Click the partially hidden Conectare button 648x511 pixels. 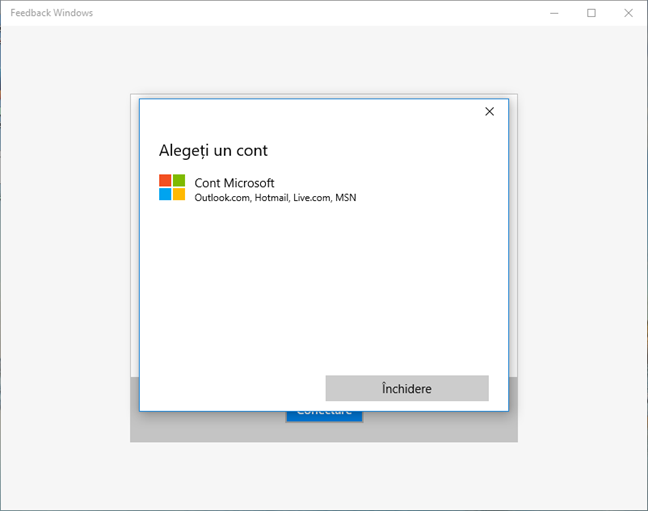[324, 416]
